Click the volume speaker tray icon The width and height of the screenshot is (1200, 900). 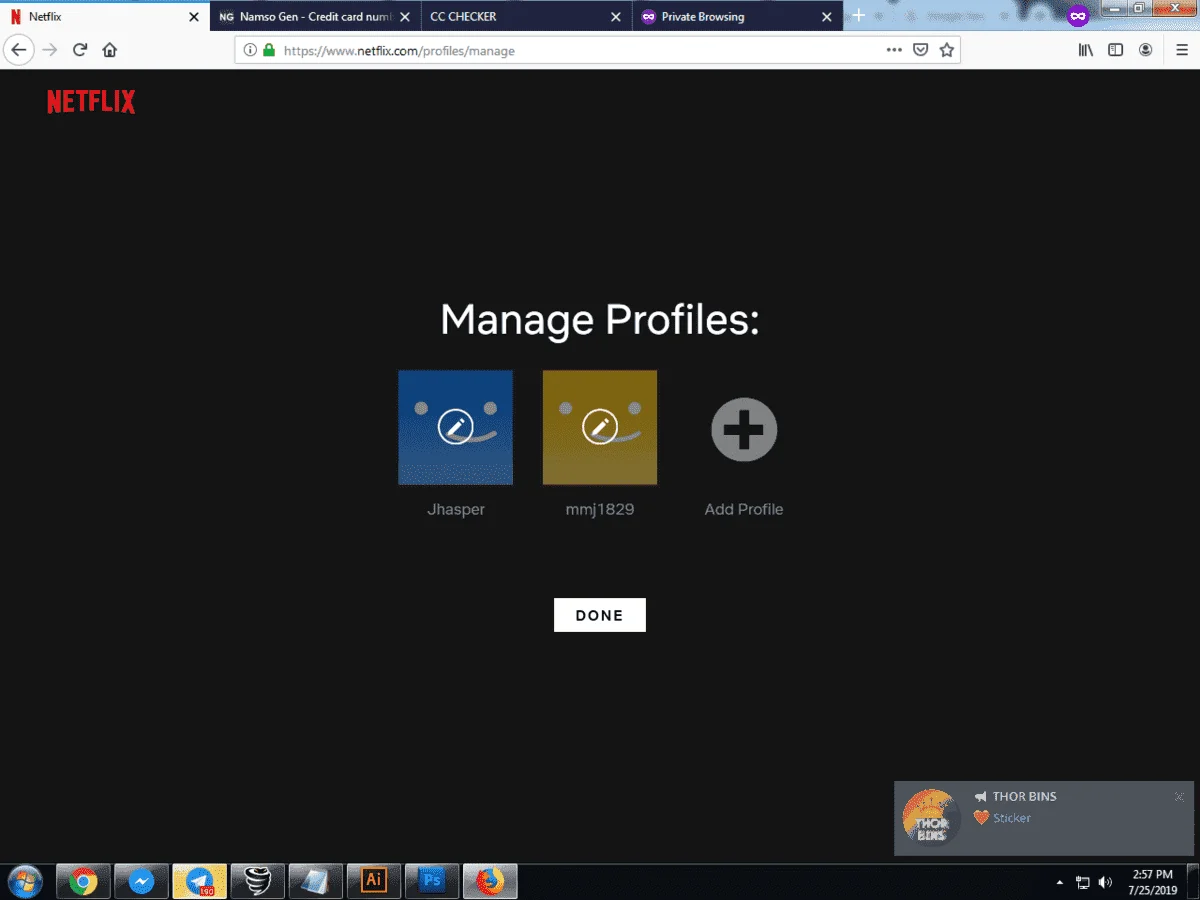1105,883
